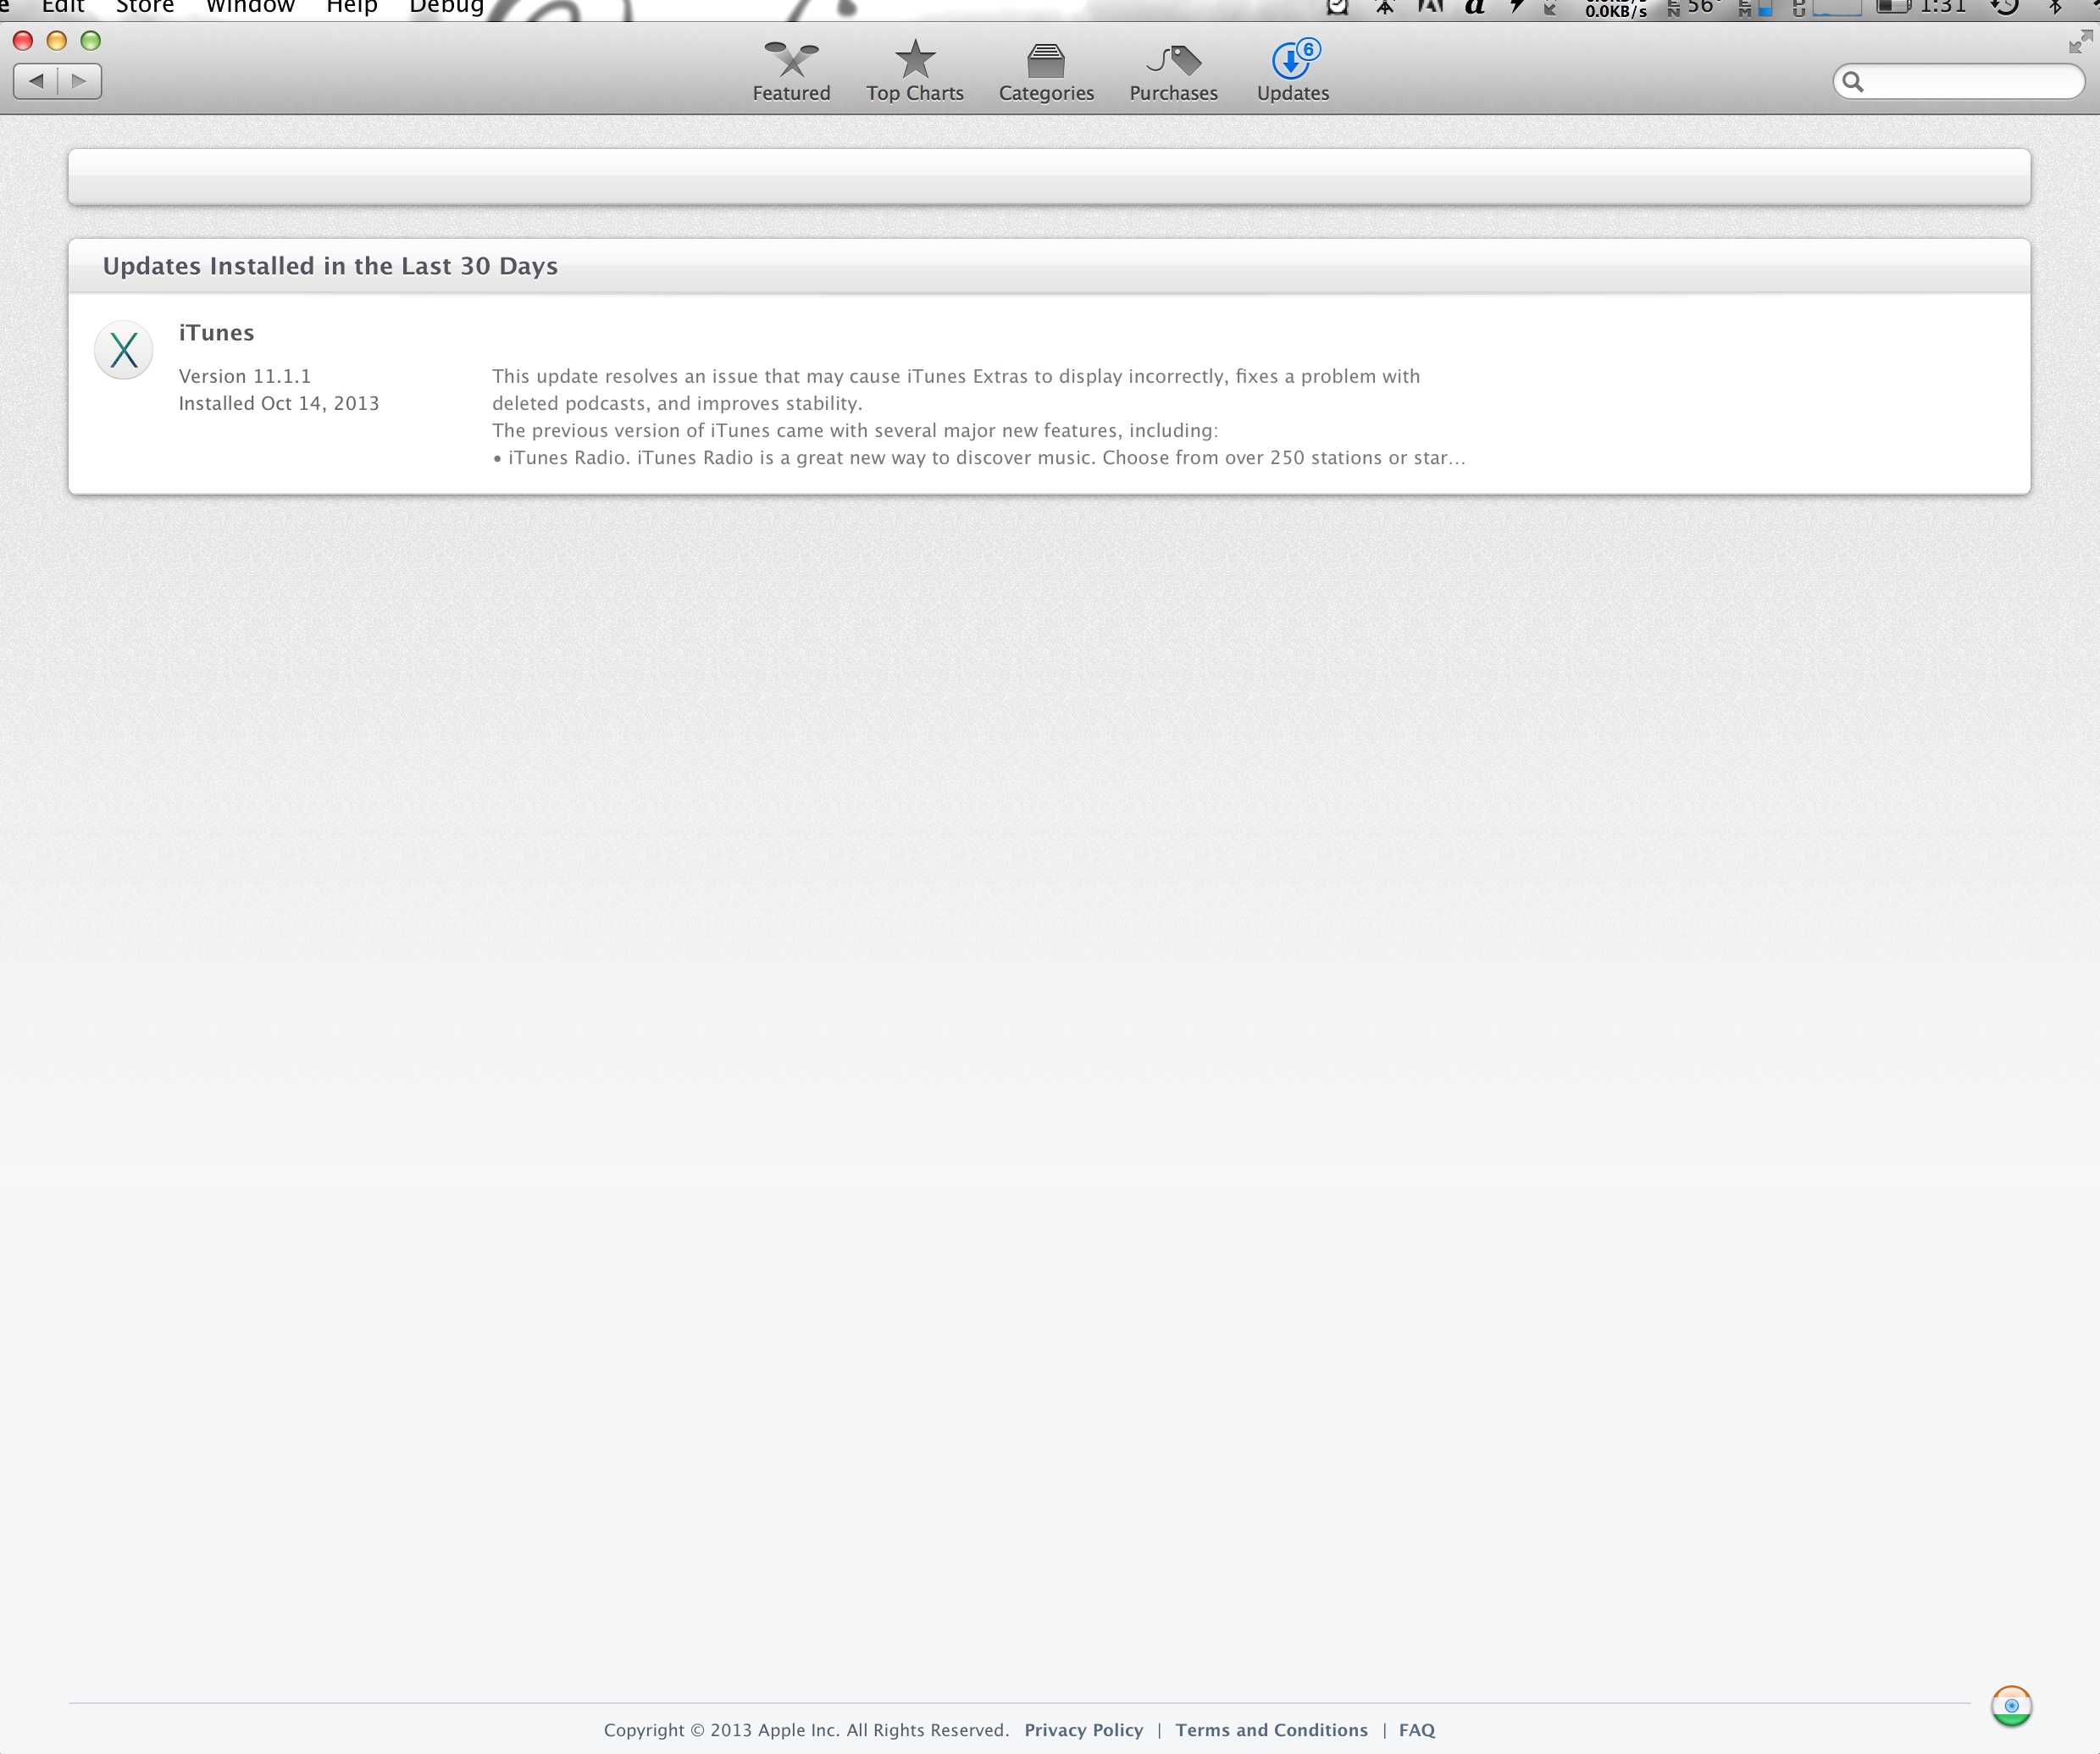Viewport: 2100px width, 1754px height.
Task: Click the forward navigation arrow
Action: (79, 81)
